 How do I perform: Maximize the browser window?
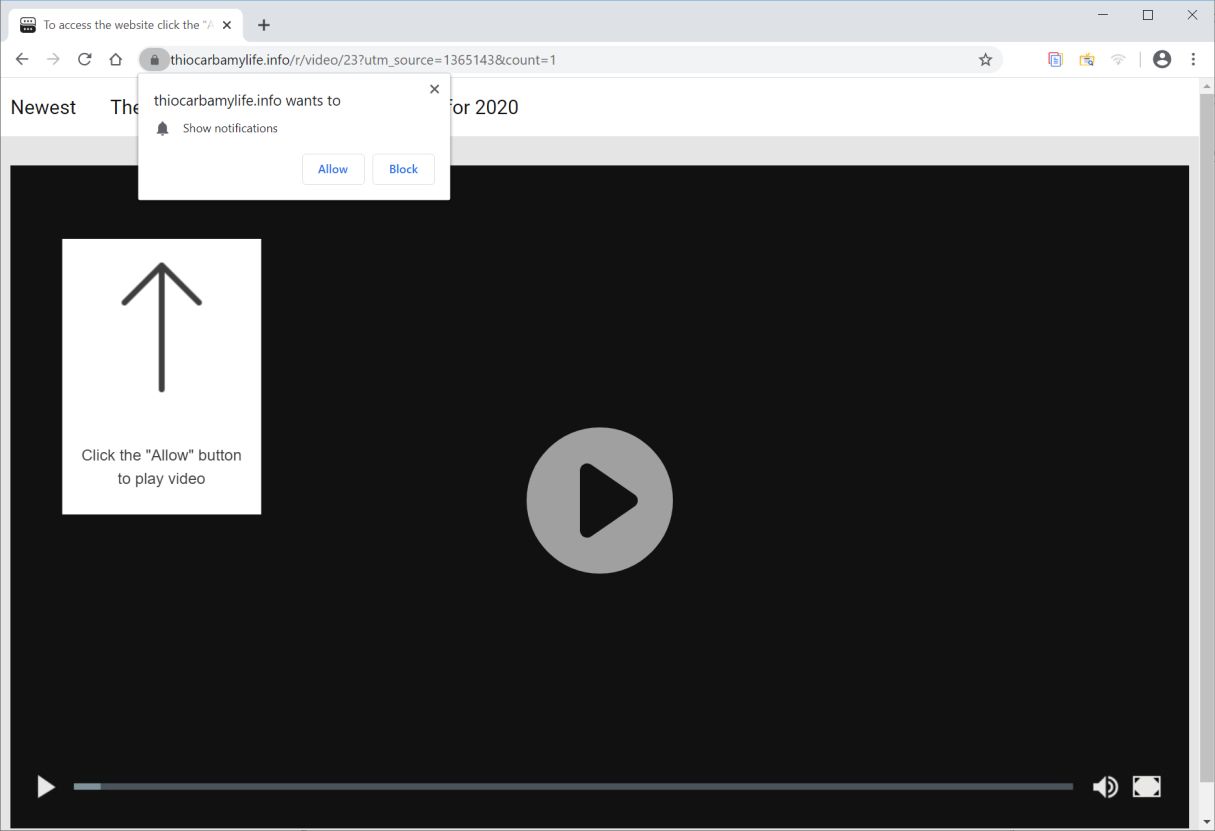click(x=1148, y=15)
